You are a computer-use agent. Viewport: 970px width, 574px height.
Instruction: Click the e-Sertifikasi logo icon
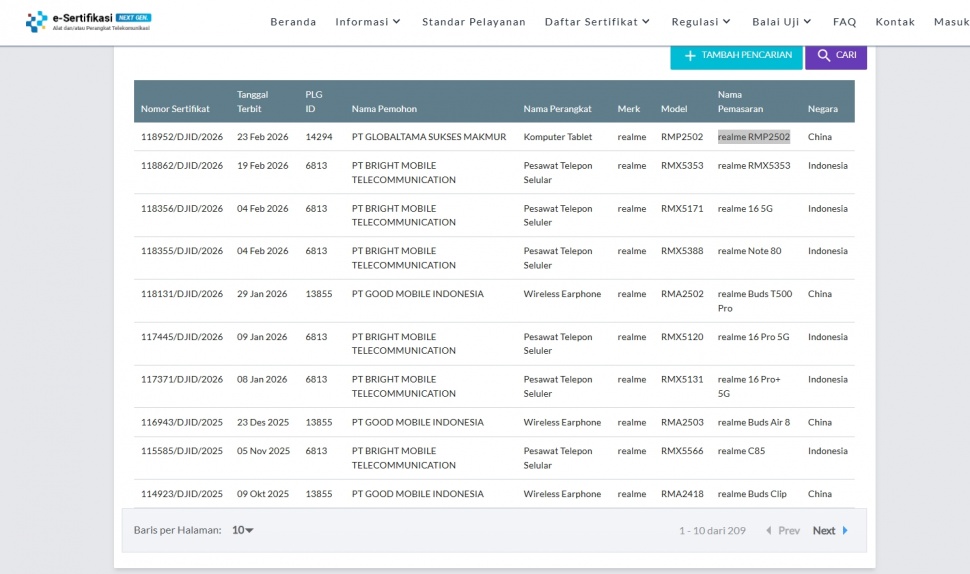[x=36, y=21]
